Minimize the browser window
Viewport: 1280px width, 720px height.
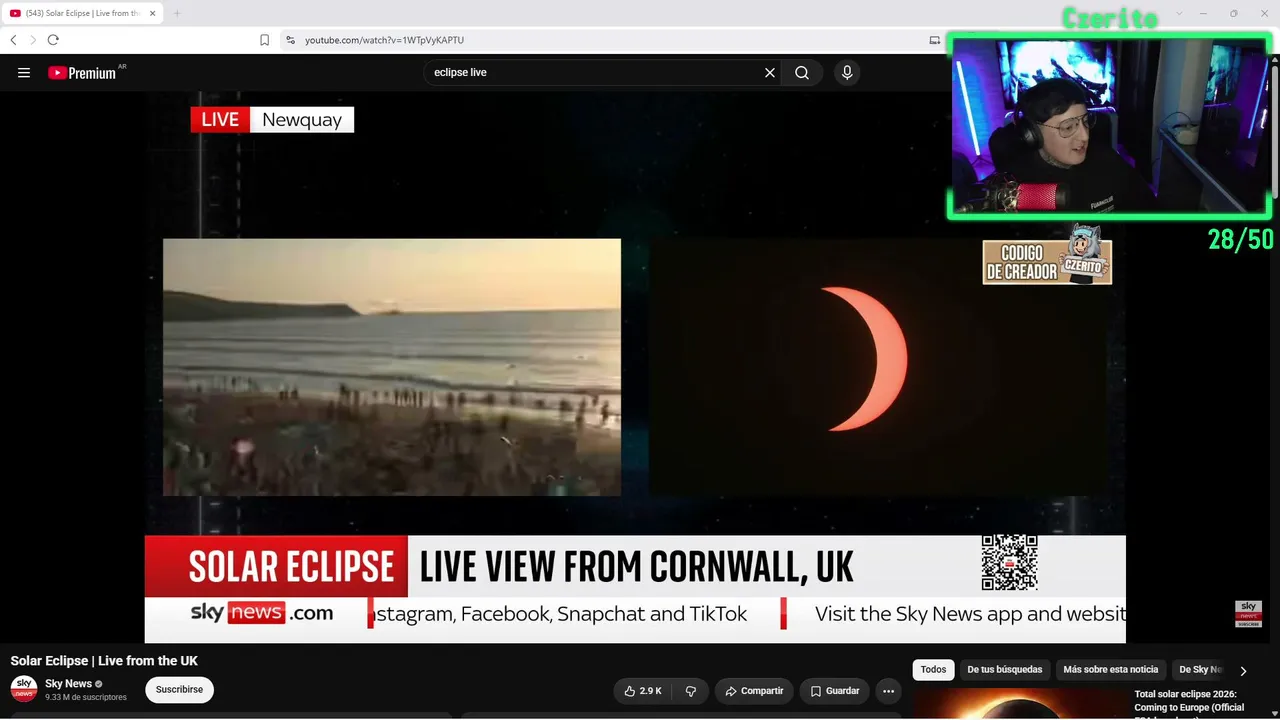click(1204, 13)
